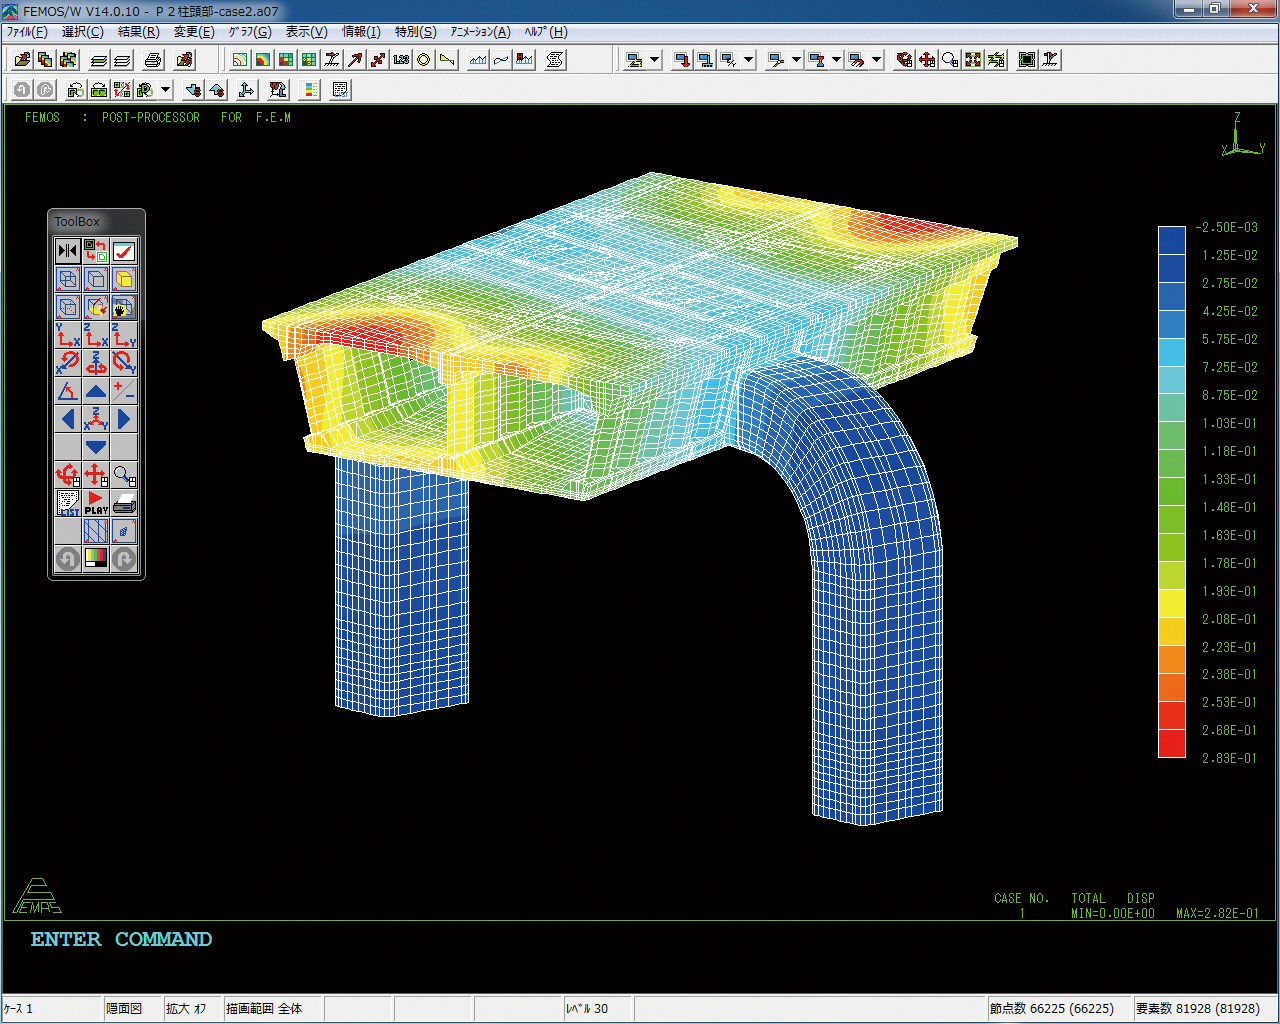Click the color bars icon in ToolBox

[96, 559]
